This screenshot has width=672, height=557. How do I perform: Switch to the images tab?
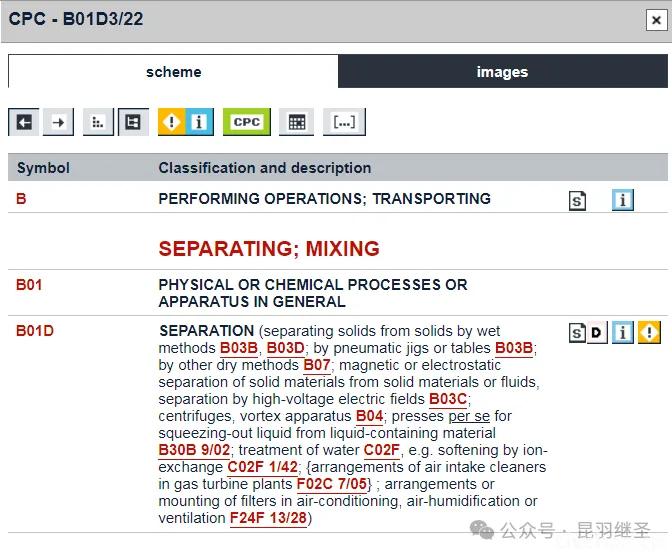click(x=502, y=72)
